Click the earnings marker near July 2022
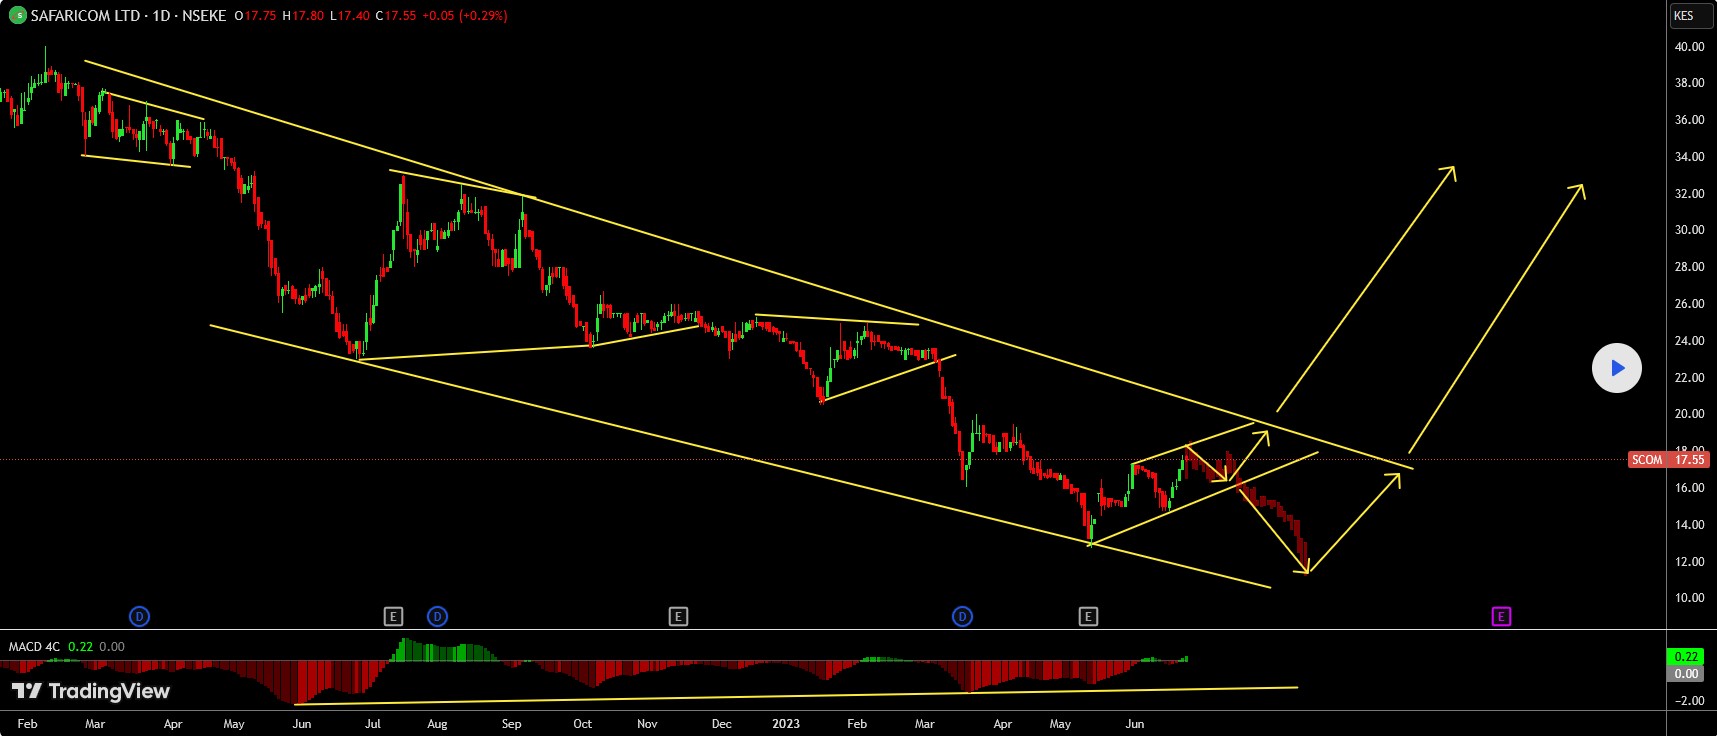The height and width of the screenshot is (736, 1717). coord(393,616)
